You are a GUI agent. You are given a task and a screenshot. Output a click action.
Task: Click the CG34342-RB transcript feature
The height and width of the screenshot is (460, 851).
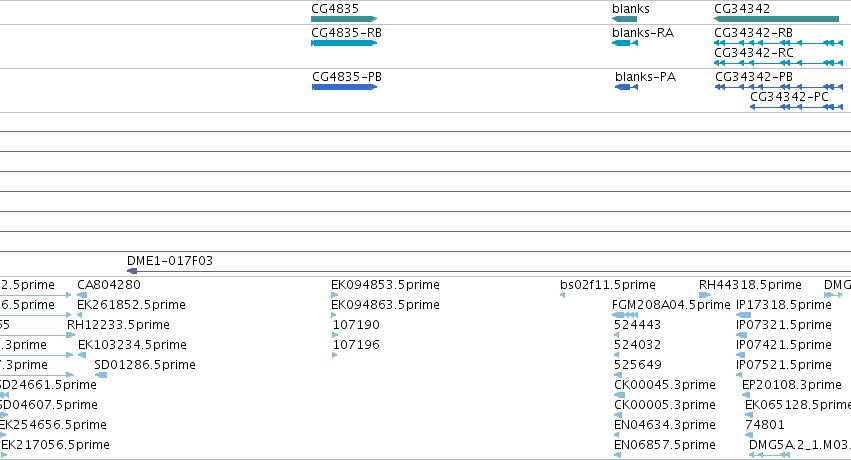779,43
